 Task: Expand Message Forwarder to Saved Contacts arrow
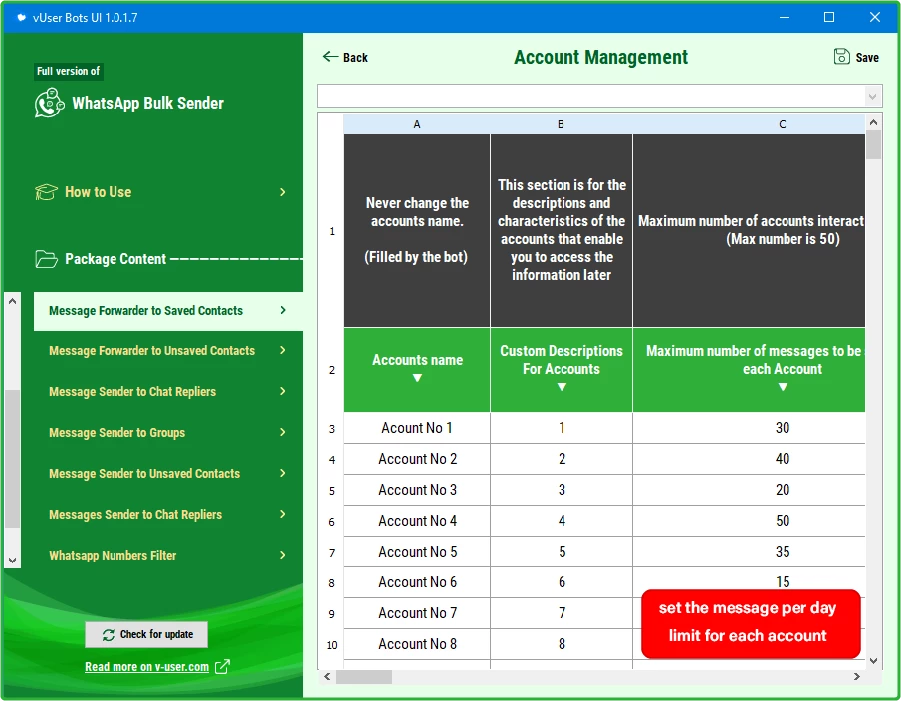283,310
